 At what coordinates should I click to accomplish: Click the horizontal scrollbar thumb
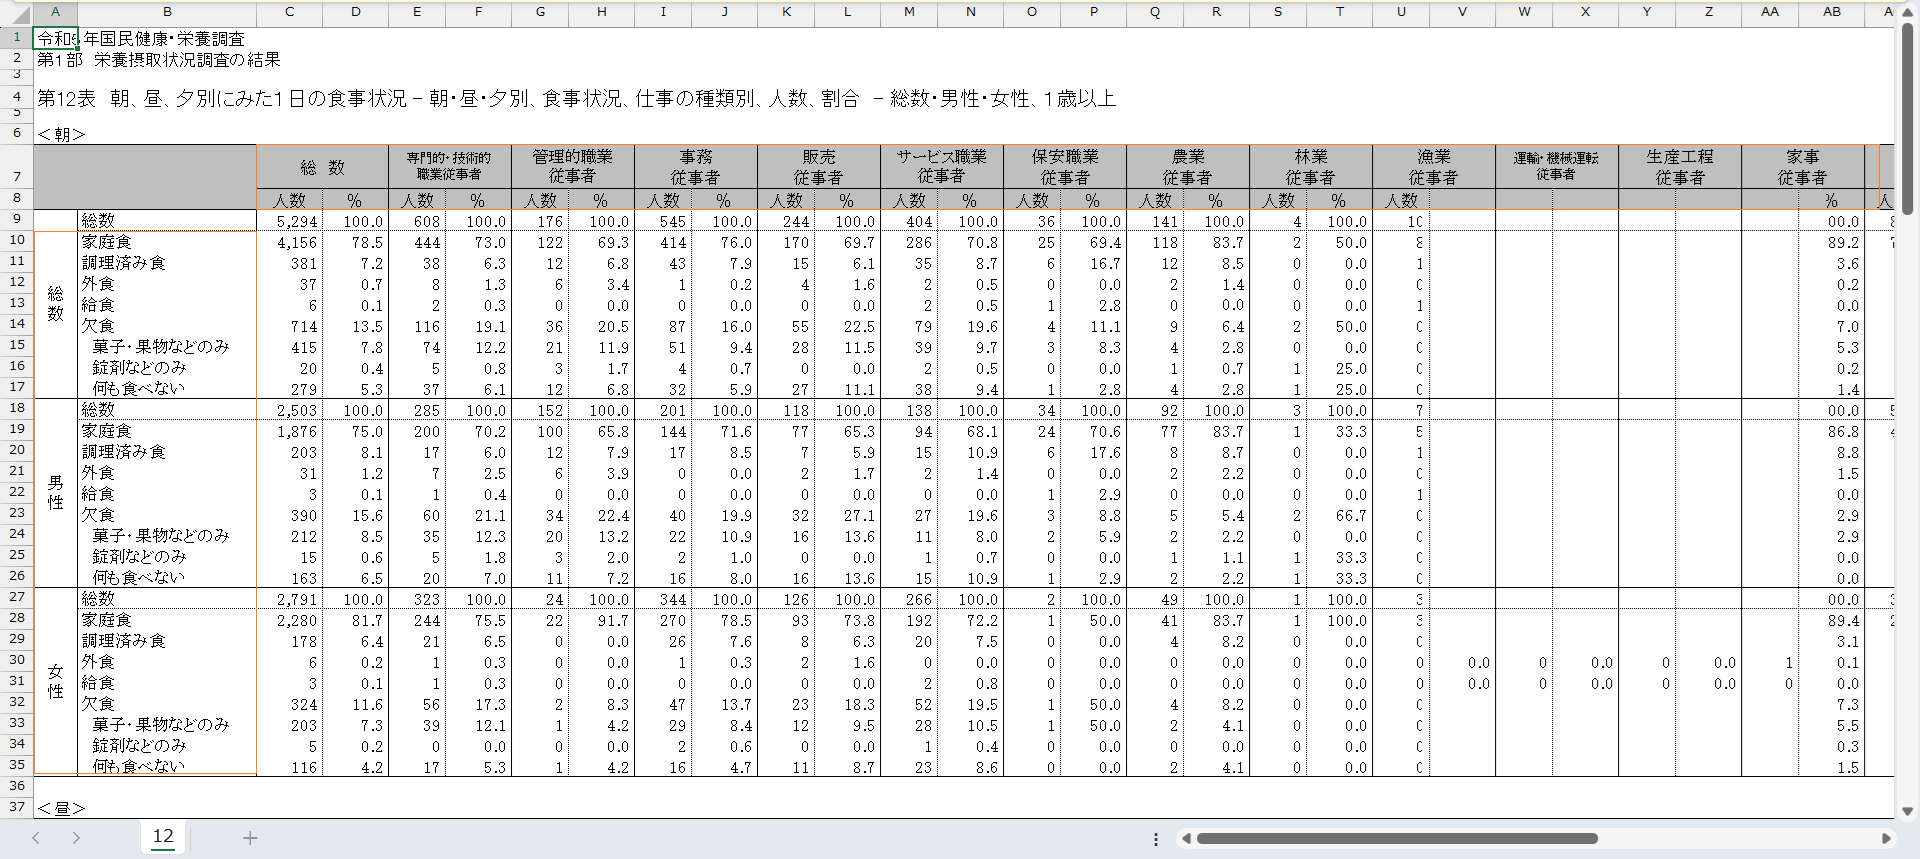coord(1396,839)
